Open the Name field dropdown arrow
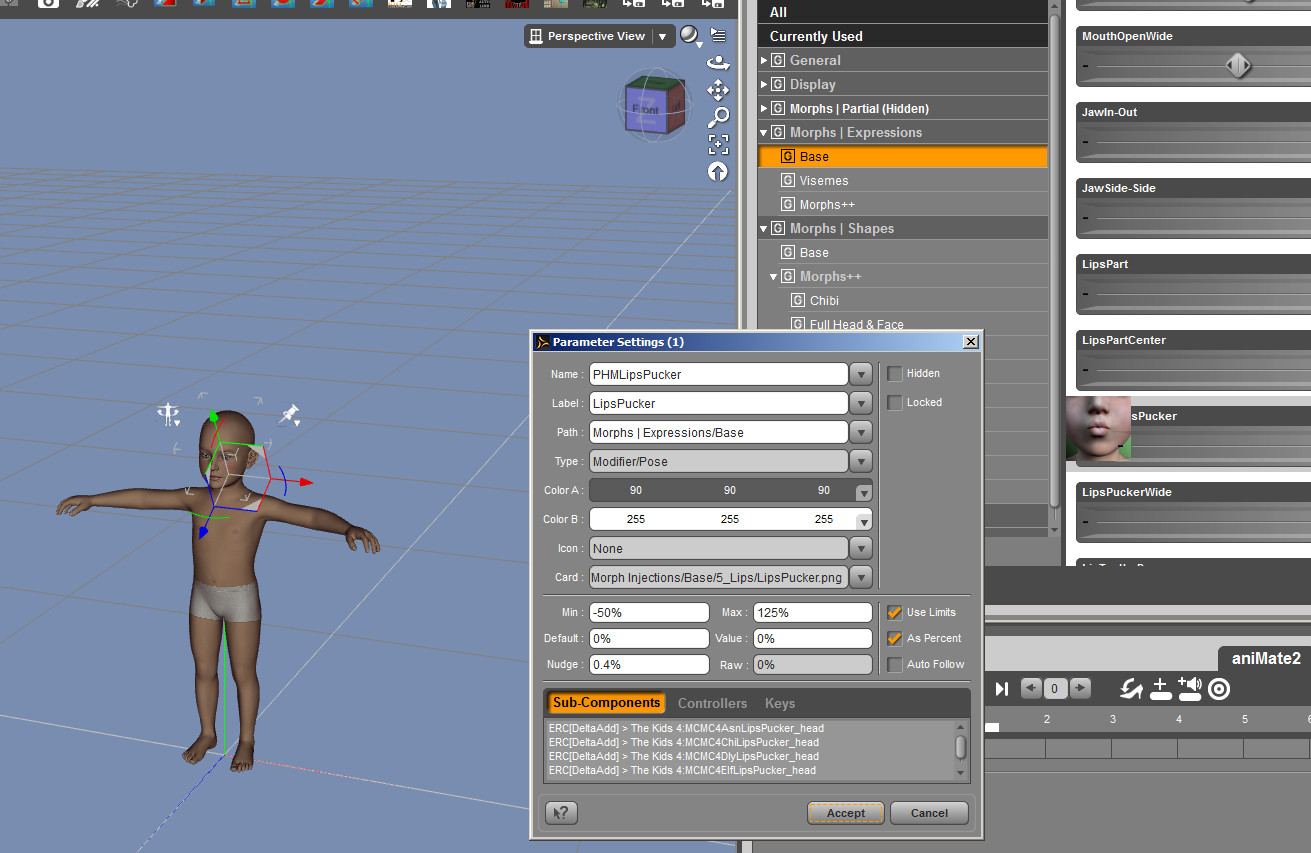 coord(861,374)
